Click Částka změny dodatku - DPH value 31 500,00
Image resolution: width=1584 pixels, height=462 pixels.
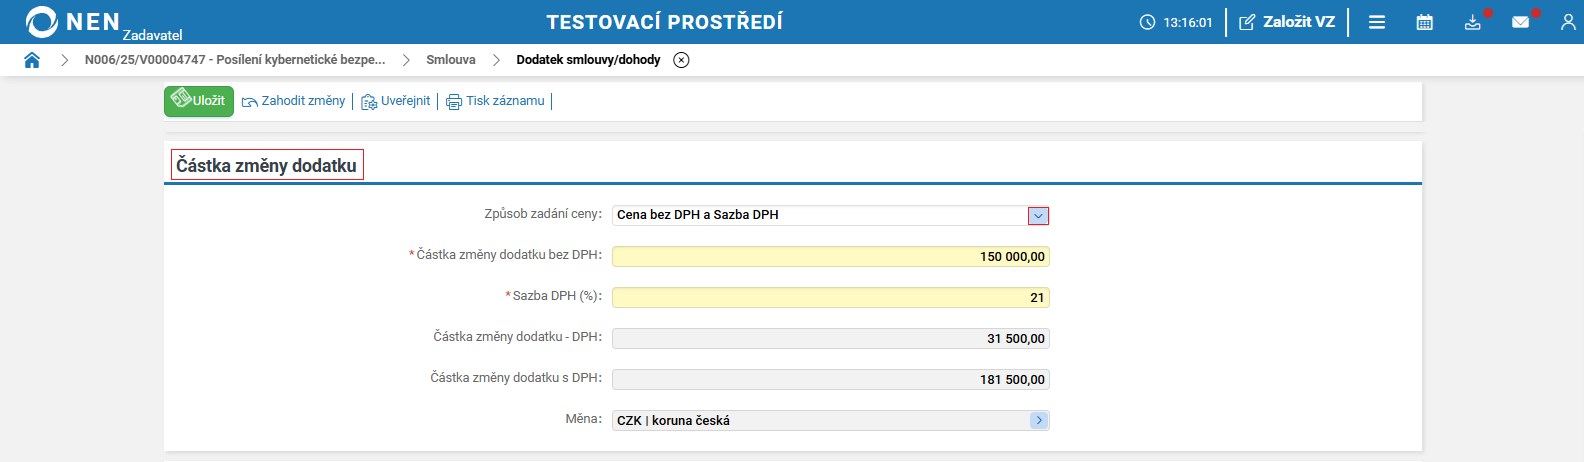(831, 339)
